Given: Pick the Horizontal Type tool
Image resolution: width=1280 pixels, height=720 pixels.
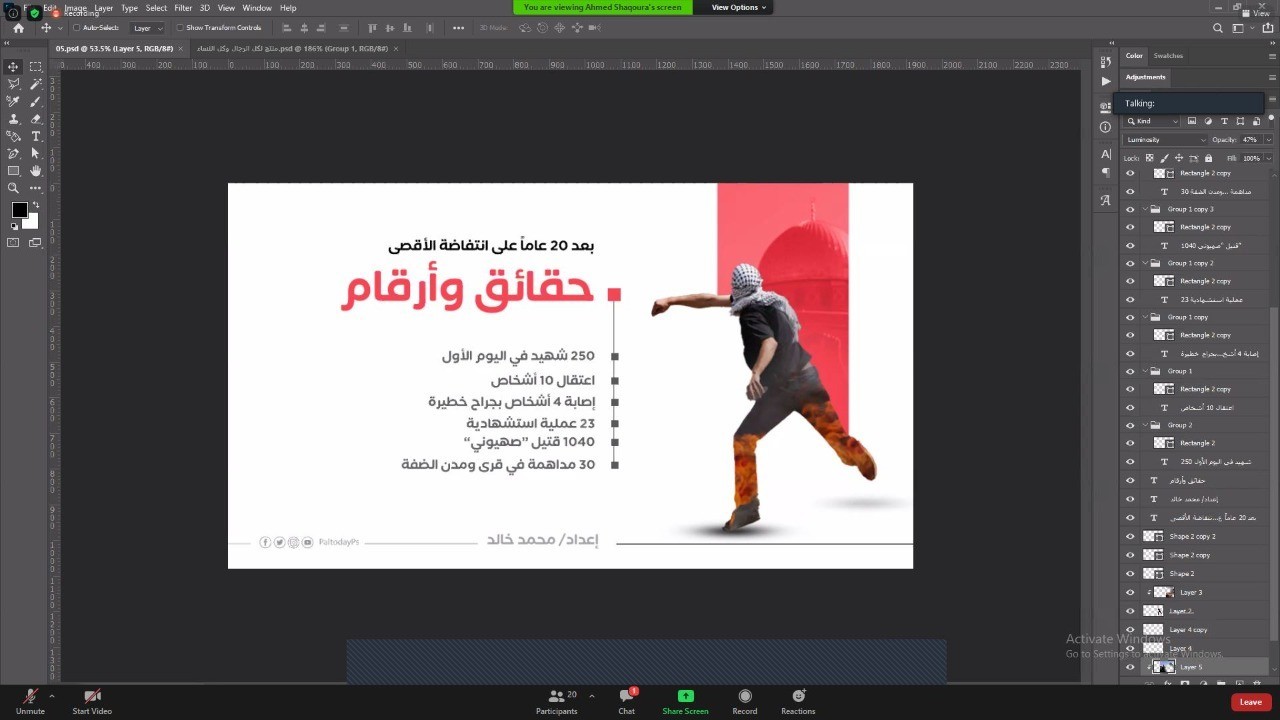Looking at the screenshot, I should tap(36, 136).
